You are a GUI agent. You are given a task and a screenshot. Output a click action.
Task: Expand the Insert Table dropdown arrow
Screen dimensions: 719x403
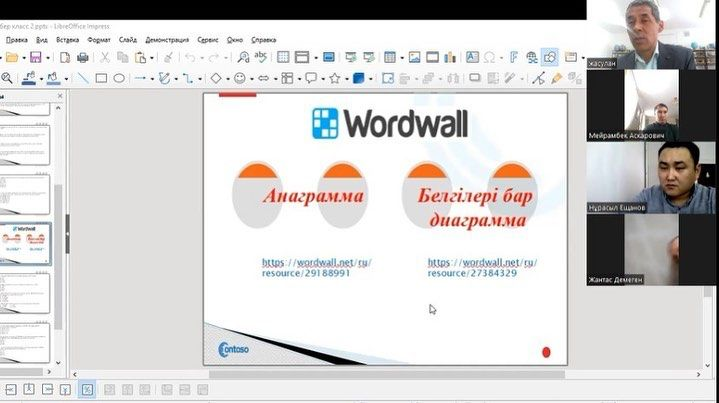point(402,58)
